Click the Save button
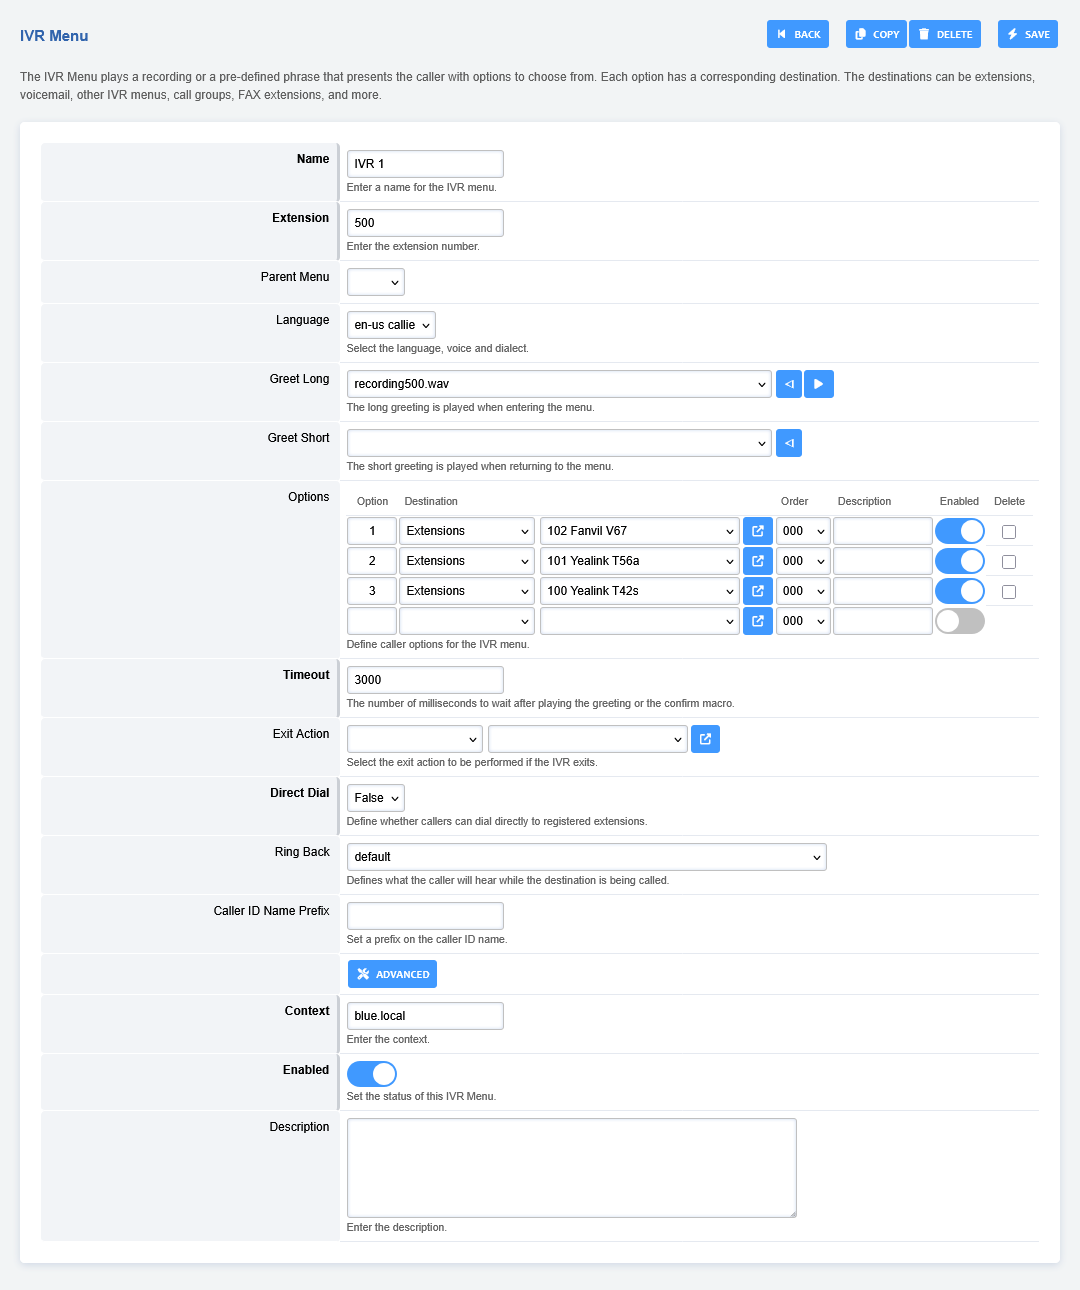Screen dimensions: 1080x1290 (1027, 34)
